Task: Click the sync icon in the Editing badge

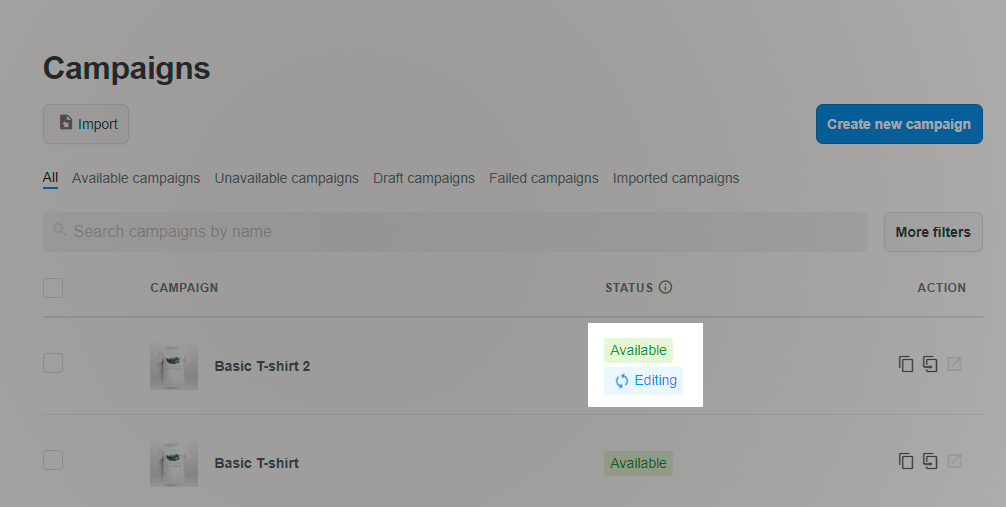Action: click(621, 381)
